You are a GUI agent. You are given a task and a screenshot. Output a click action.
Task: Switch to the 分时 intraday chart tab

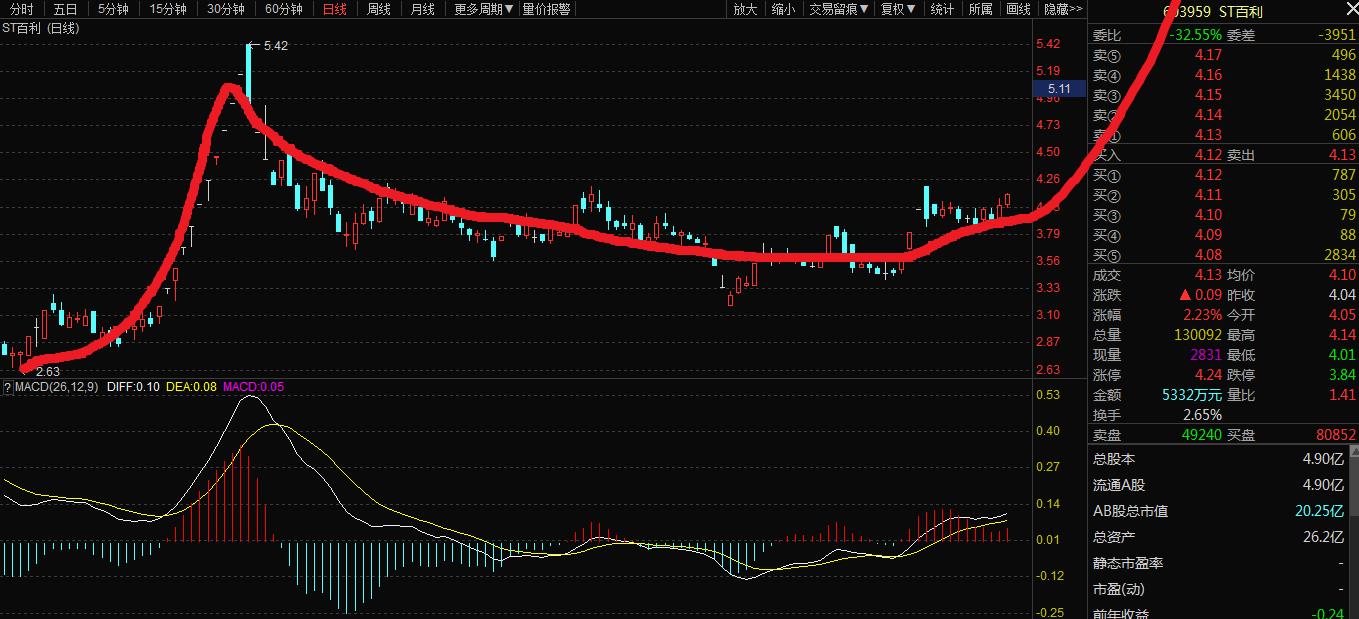point(21,9)
